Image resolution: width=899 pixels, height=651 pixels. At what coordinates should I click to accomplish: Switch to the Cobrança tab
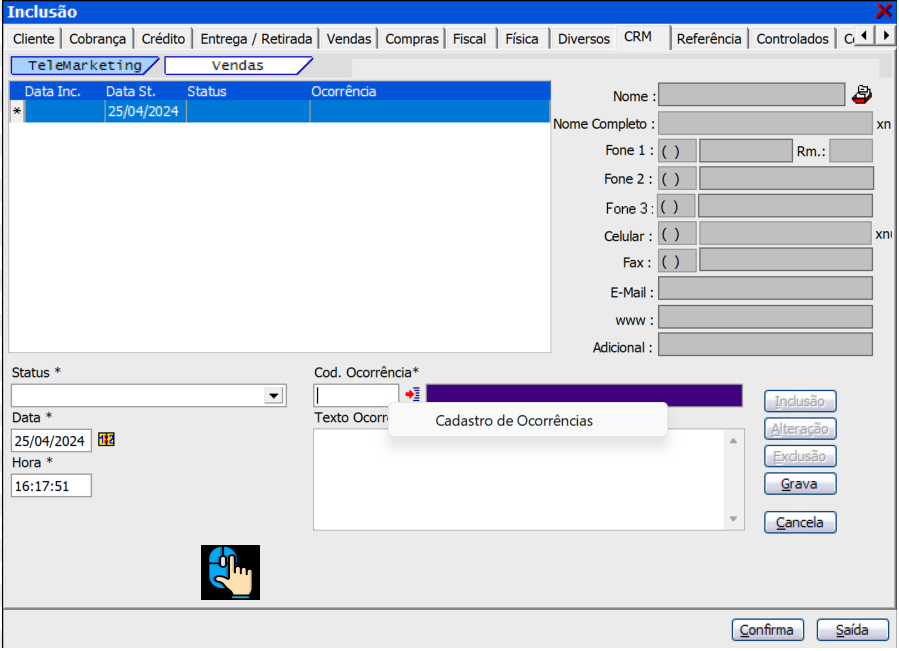[x=97, y=39]
